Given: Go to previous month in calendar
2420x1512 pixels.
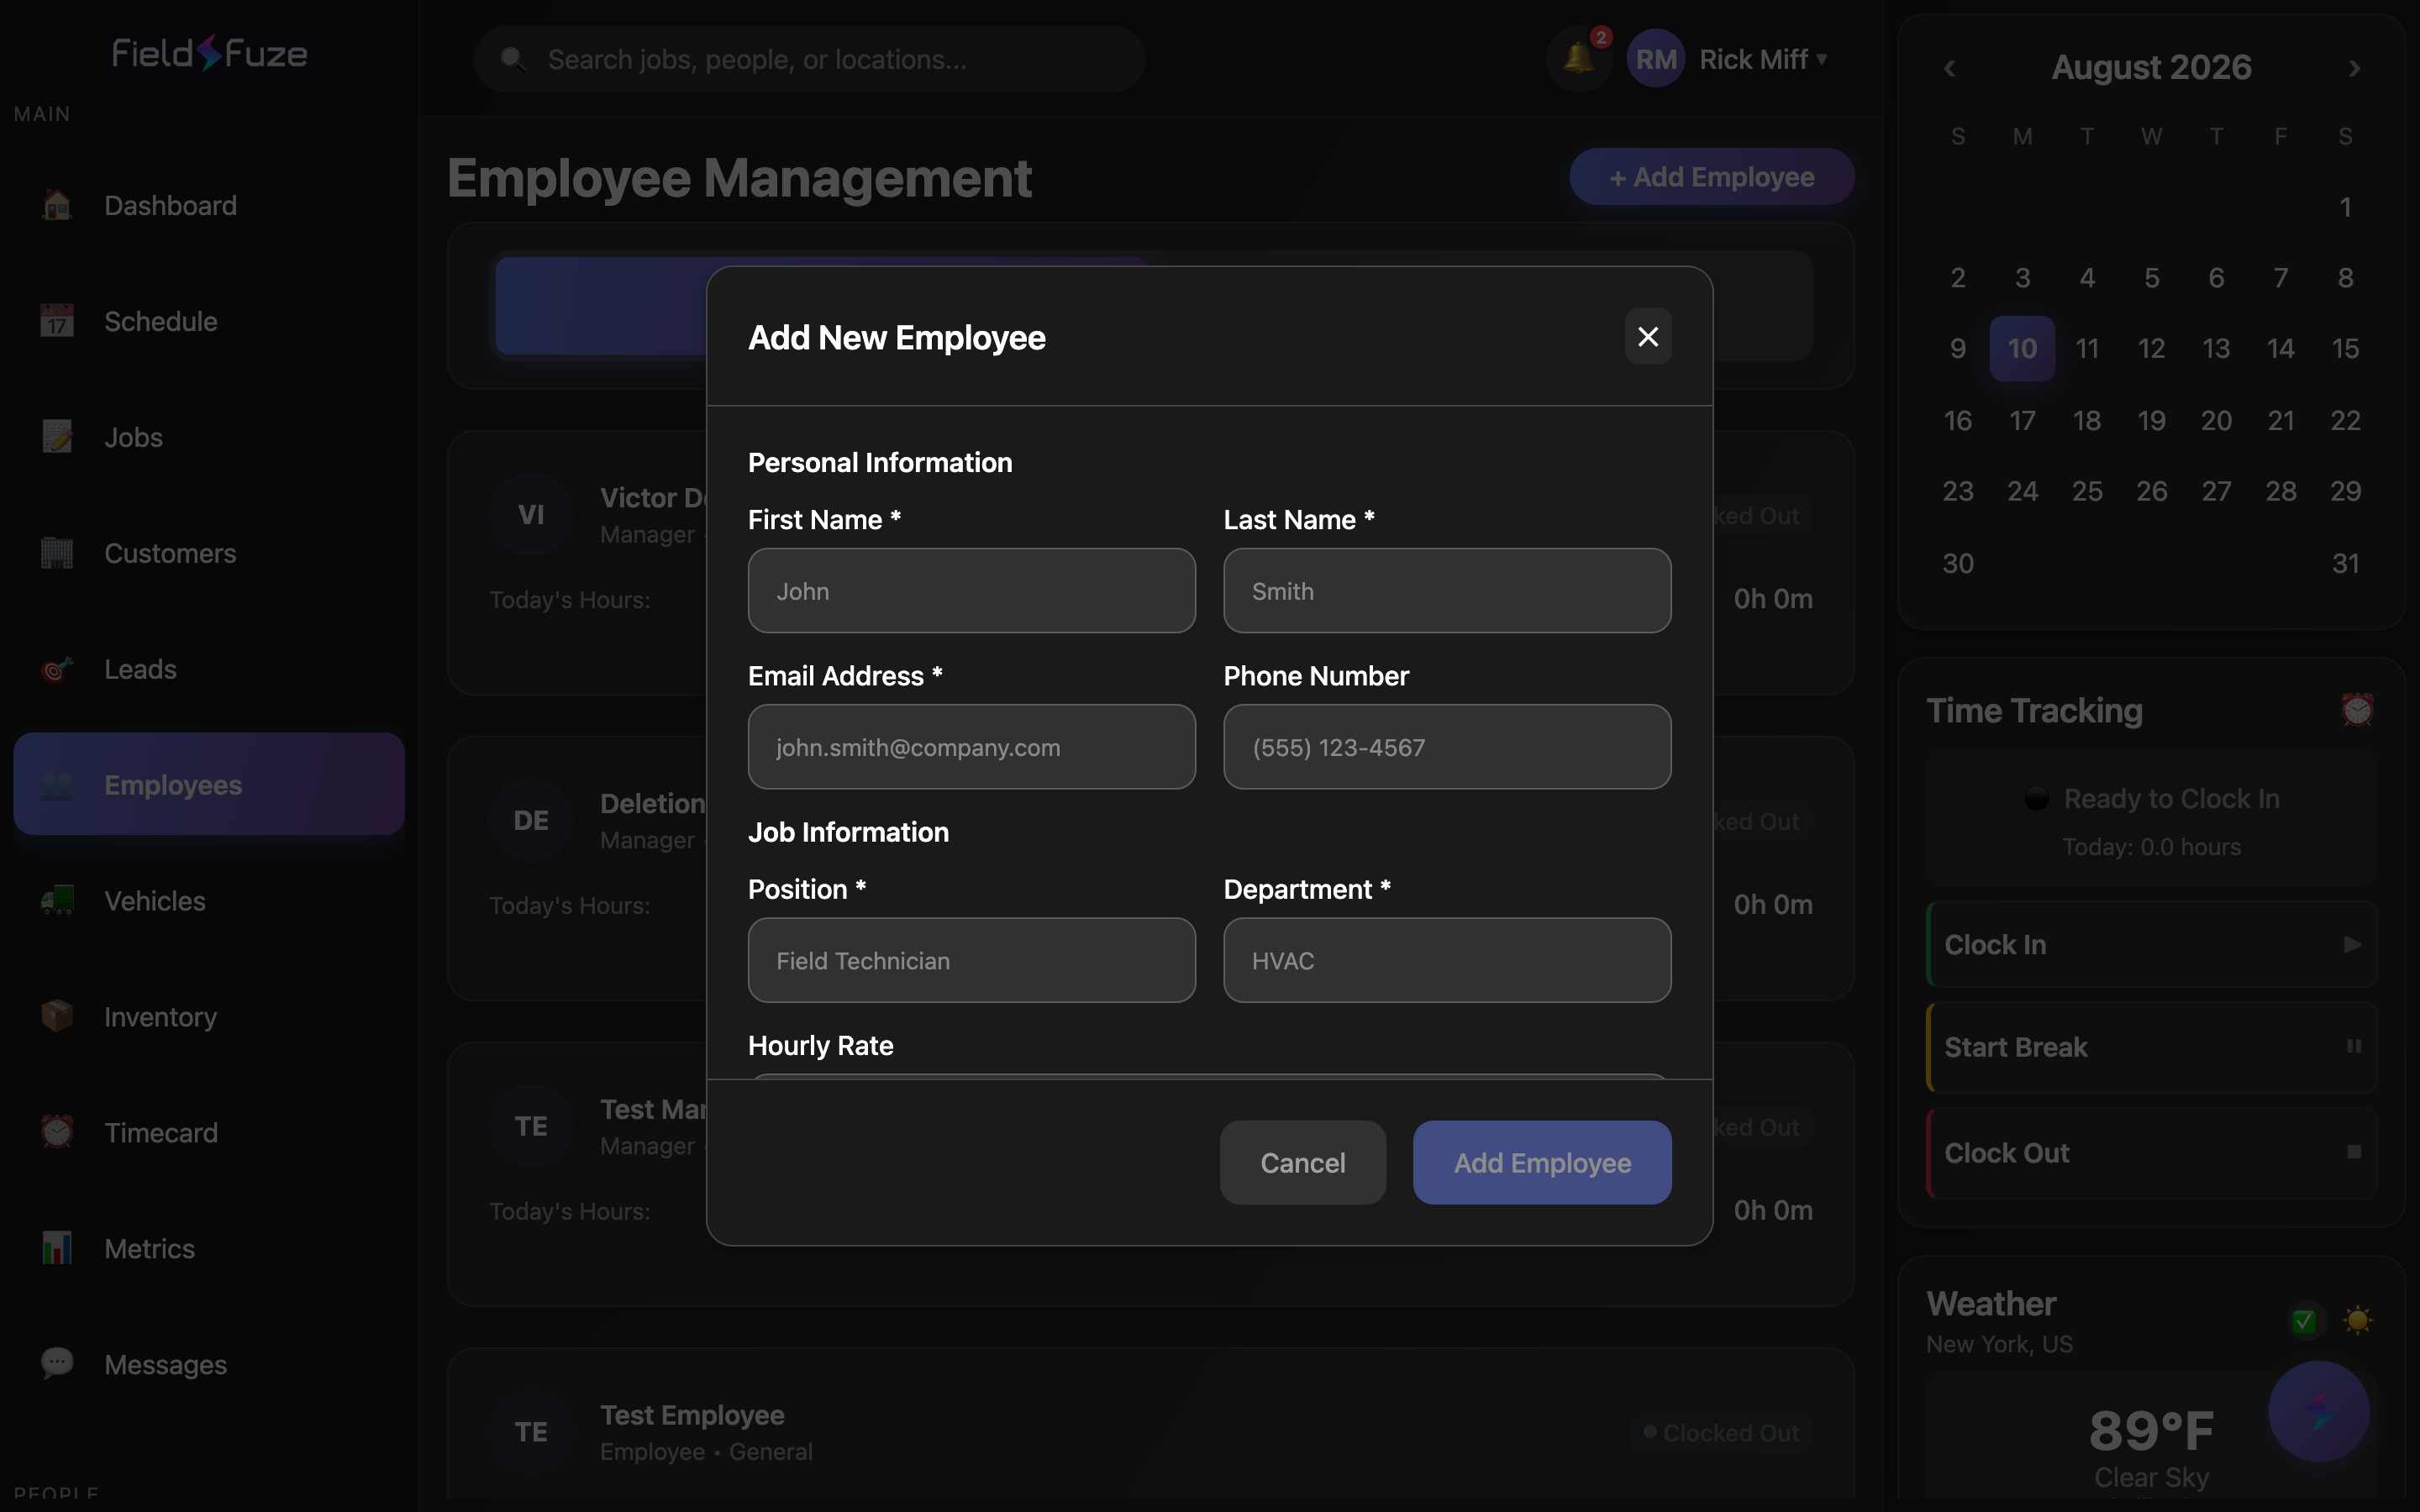Looking at the screenshot, I should coord(1949,68).
